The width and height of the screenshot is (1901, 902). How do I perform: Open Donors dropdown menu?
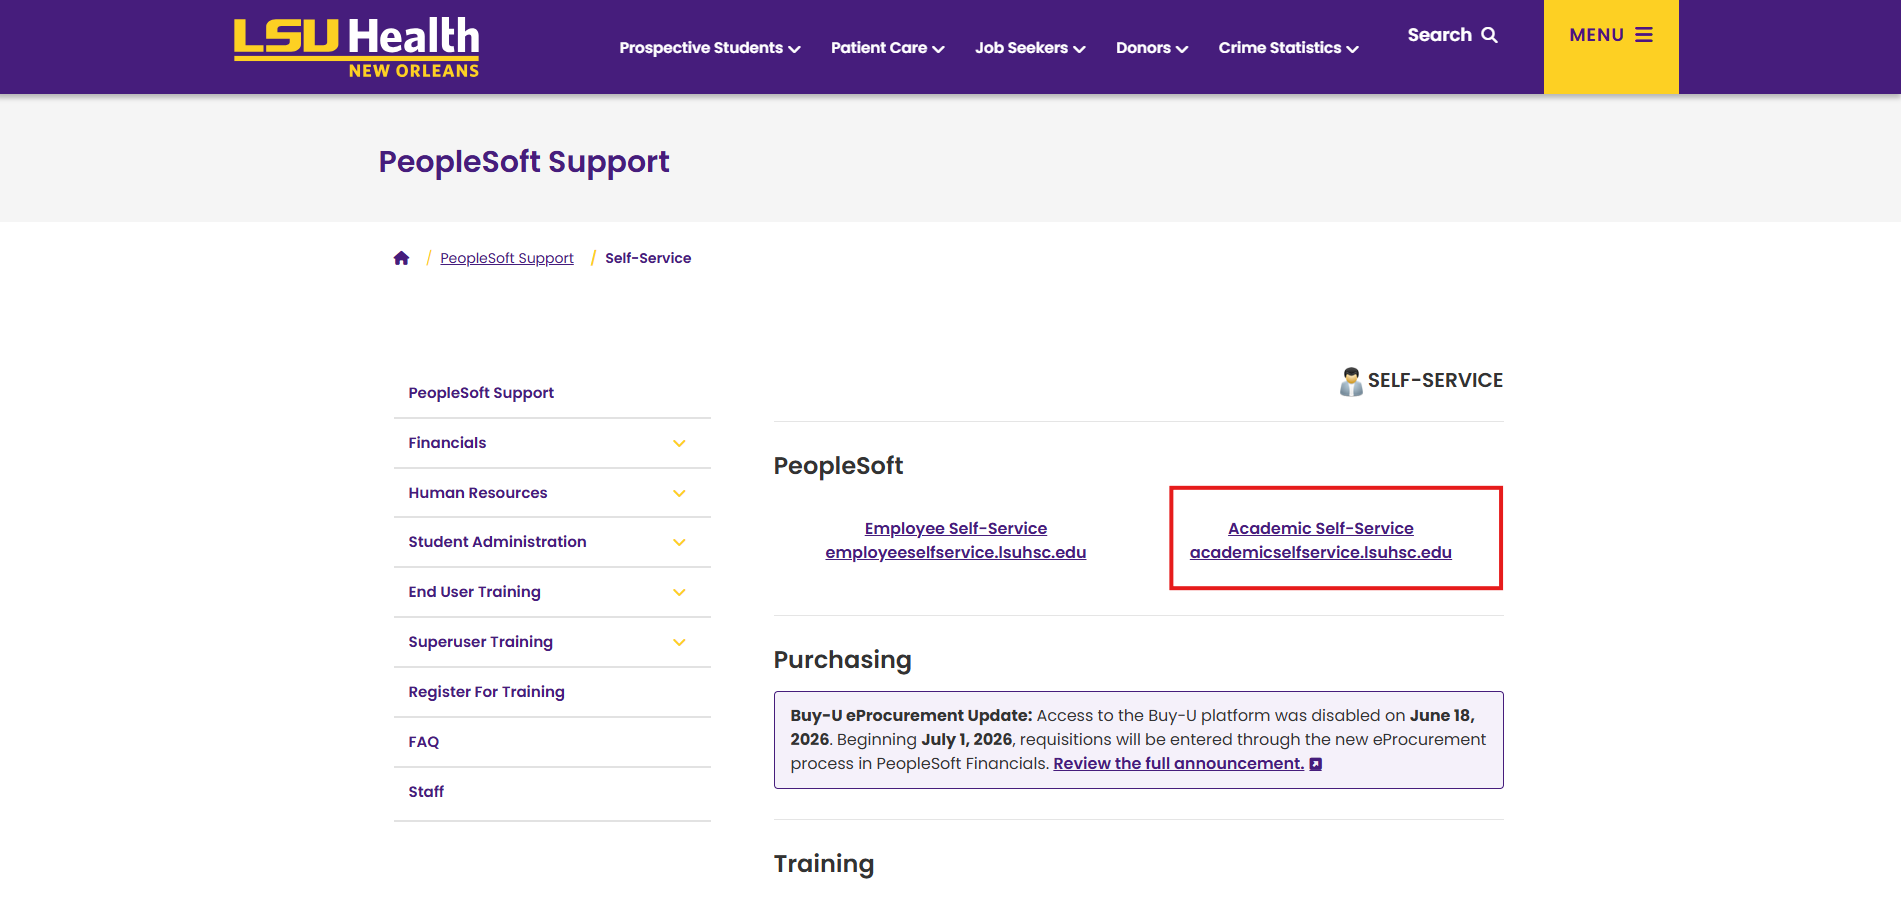(x=1152, y=48)
